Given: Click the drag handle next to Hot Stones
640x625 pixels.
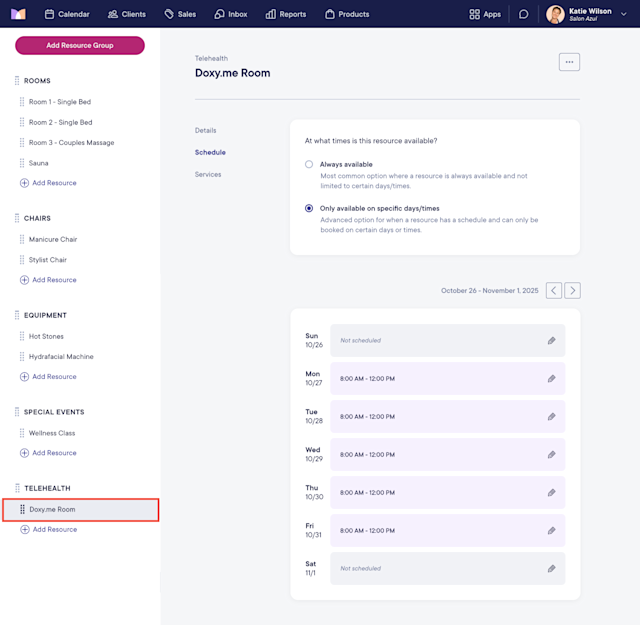Looking at the screenshot, I should point(22,336).
